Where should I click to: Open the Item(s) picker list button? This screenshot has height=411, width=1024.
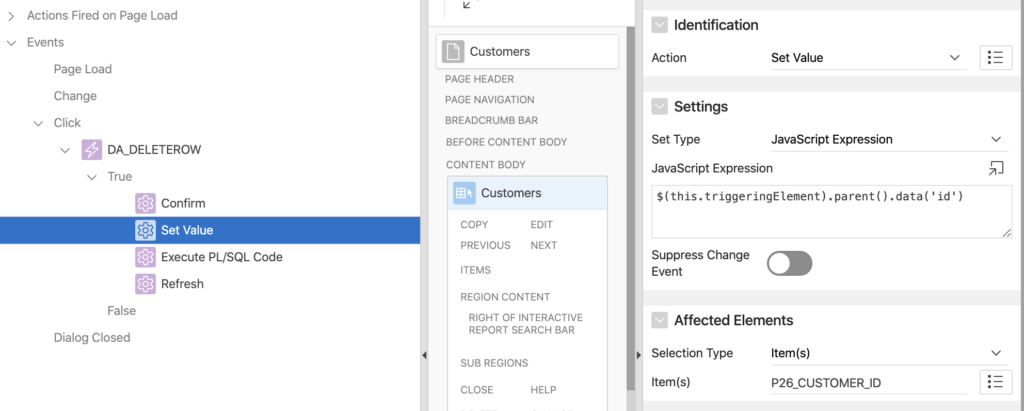point(996,382)
